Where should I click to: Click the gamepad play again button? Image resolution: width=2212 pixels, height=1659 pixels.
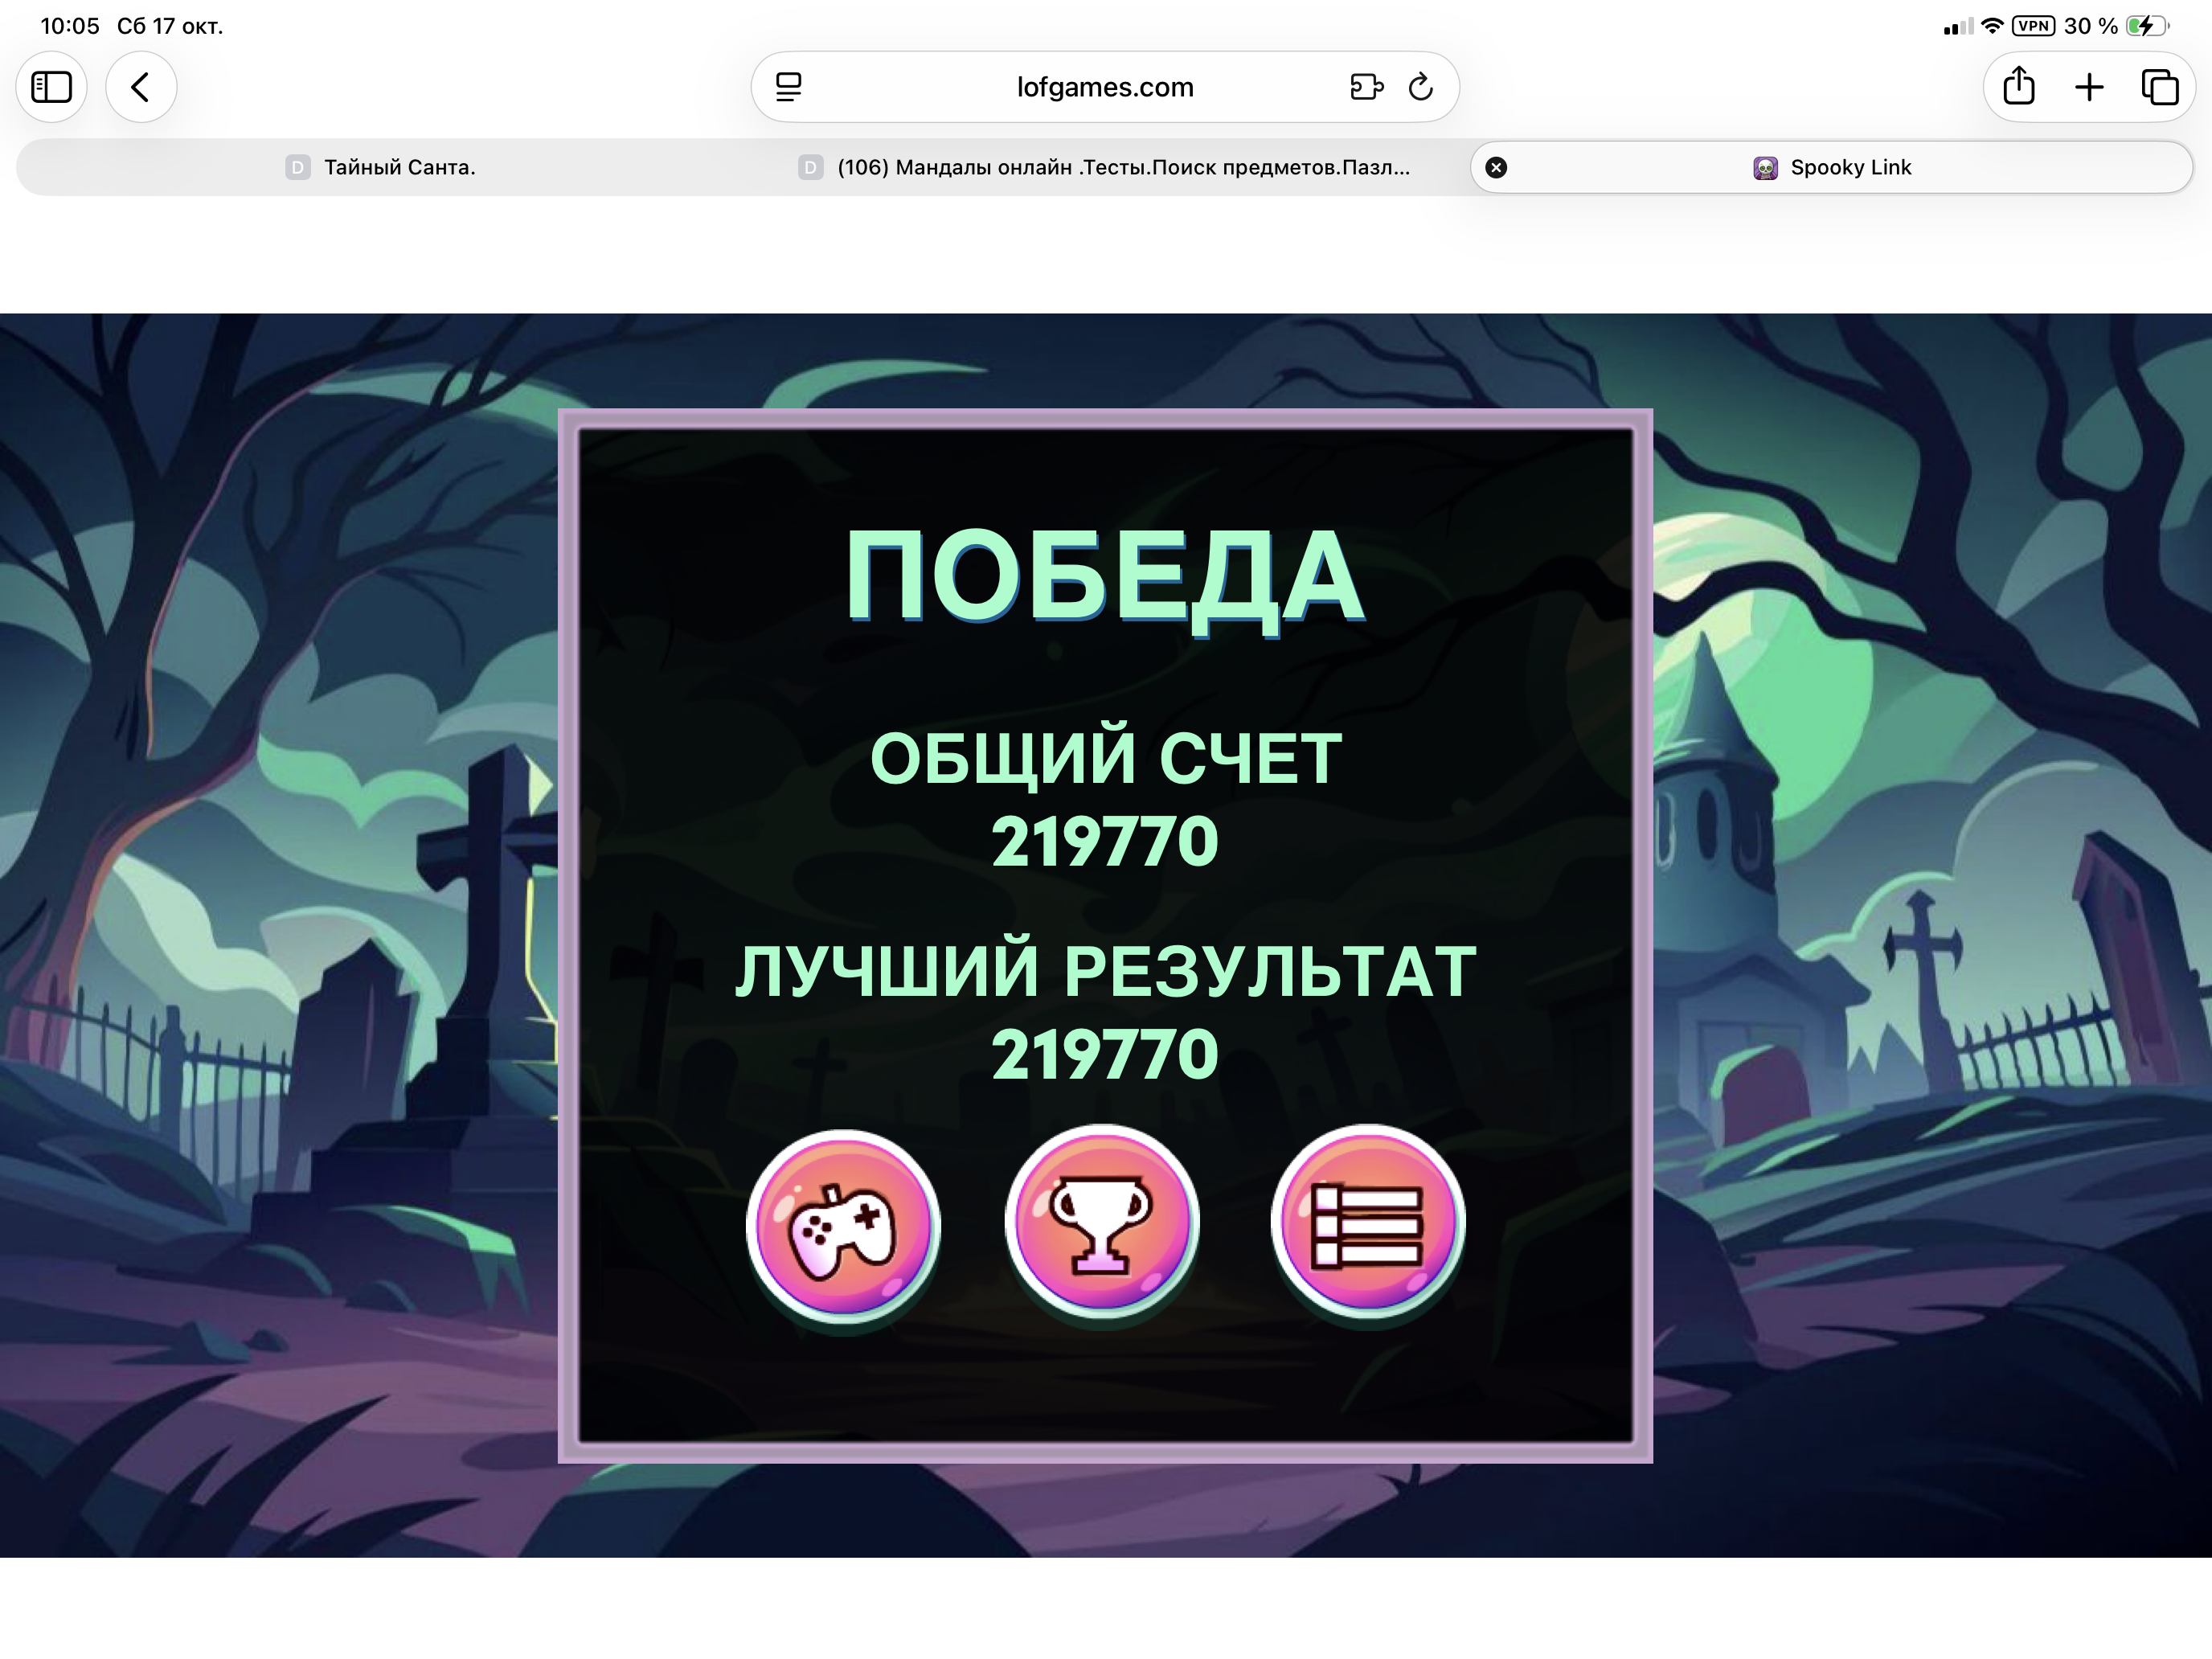pos(843,1226)
